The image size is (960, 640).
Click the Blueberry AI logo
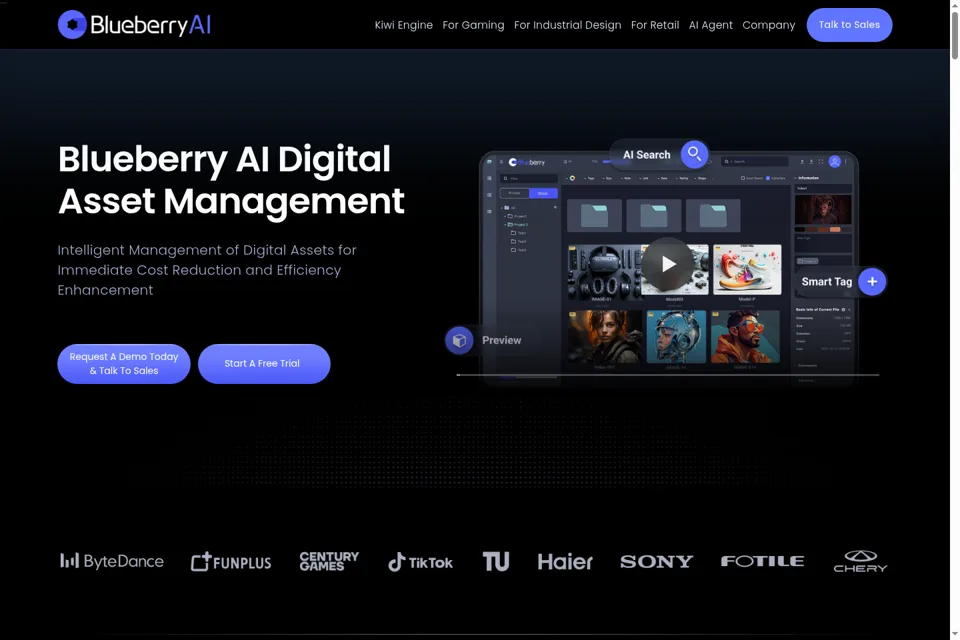(134, 24)
